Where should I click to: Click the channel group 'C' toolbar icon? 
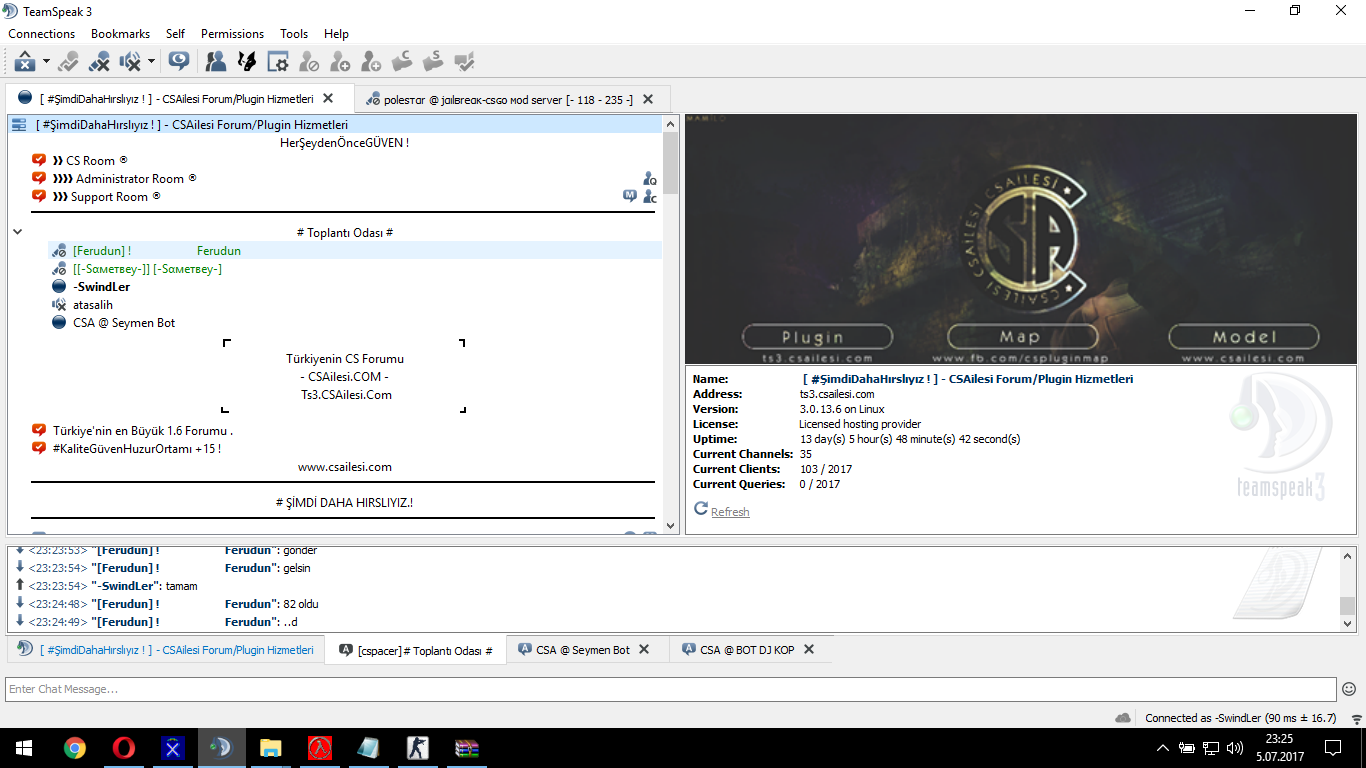click(x=402, y=62)
